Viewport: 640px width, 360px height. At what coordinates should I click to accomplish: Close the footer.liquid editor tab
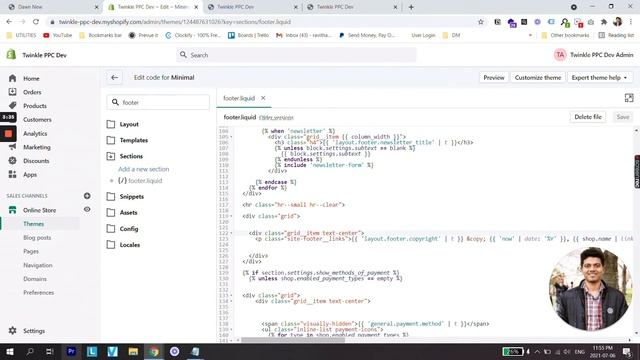[263, 98]
